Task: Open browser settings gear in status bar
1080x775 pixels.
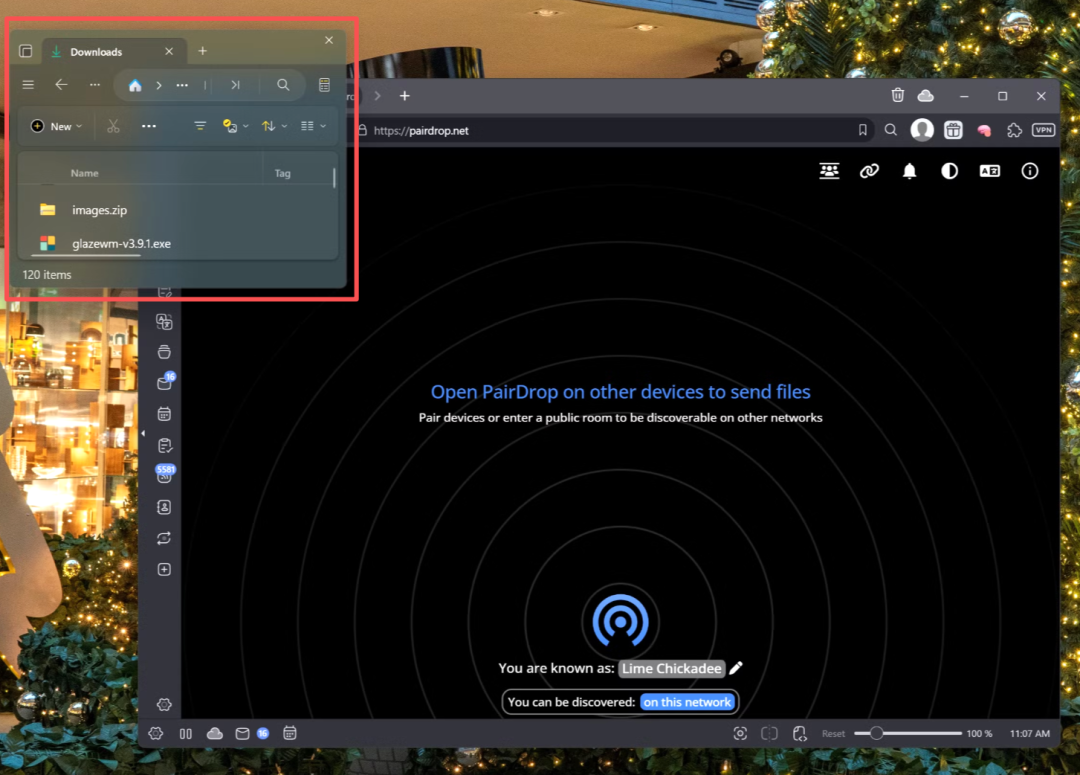Action: [156, 734]
